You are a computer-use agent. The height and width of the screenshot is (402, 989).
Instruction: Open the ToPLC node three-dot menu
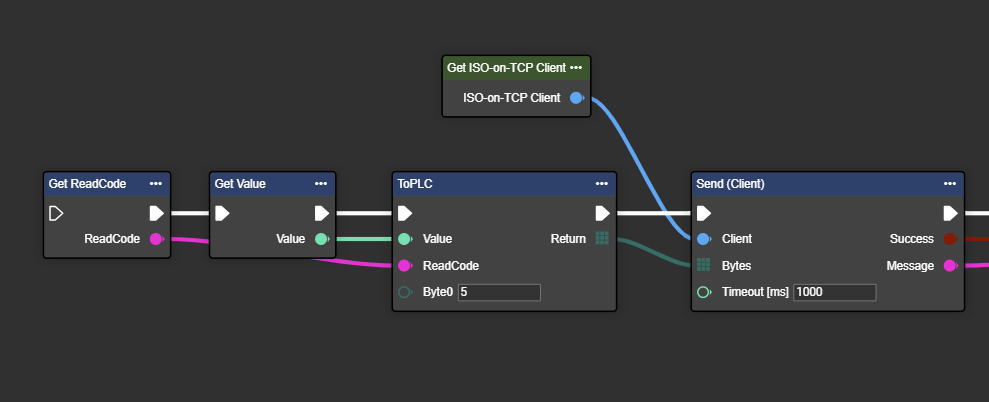tap(602, 184)
